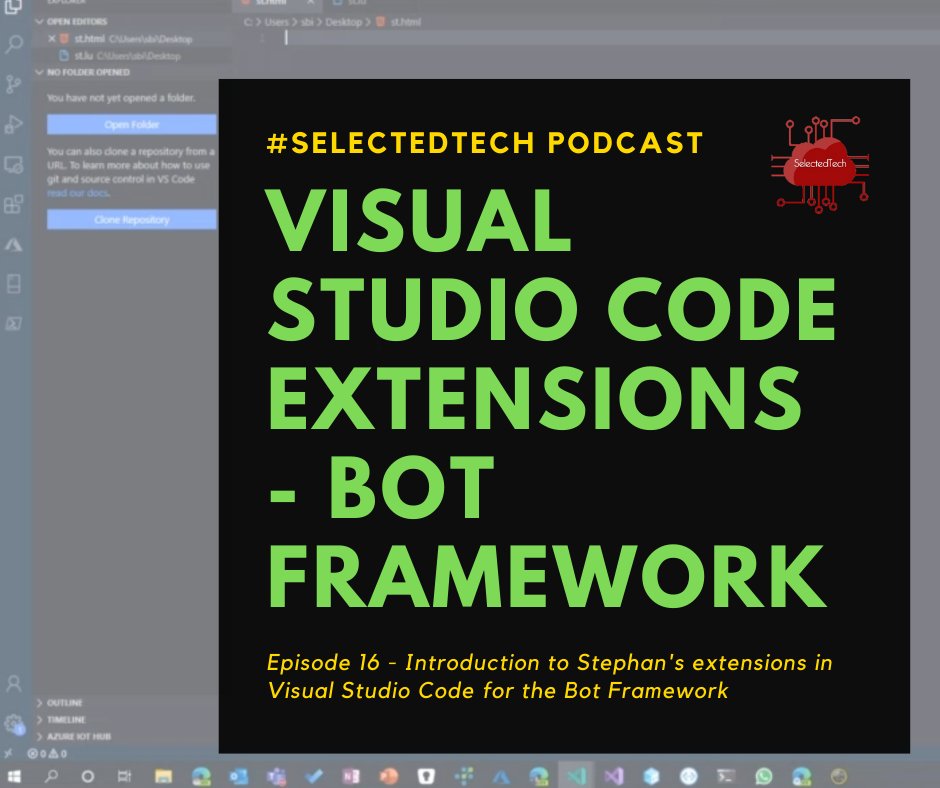The width and height of the screenshot is (940, 788).
Task: Open the Remote Explorer view
Action: [13, 164]
